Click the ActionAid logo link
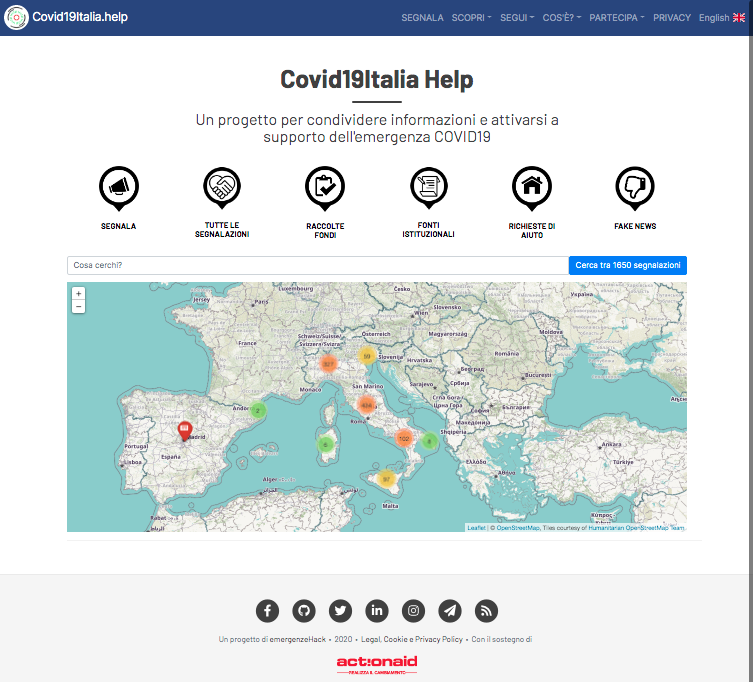 tap(377, 665)
